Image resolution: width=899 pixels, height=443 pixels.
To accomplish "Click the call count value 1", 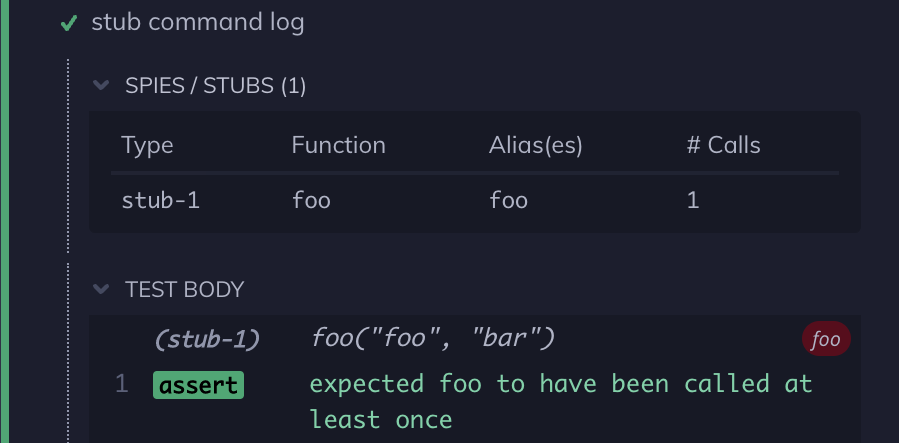I will tap(692, 200).
